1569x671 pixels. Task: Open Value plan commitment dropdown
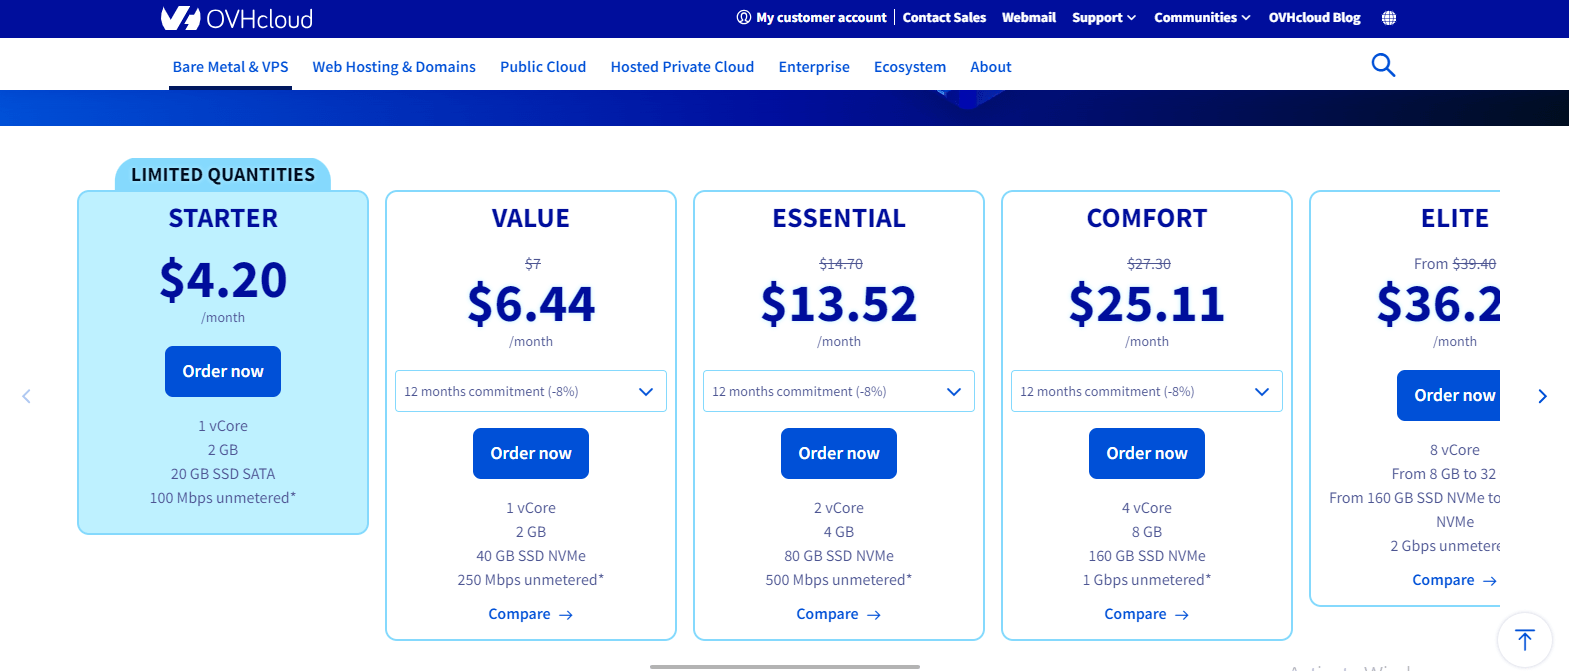[531, 391]
